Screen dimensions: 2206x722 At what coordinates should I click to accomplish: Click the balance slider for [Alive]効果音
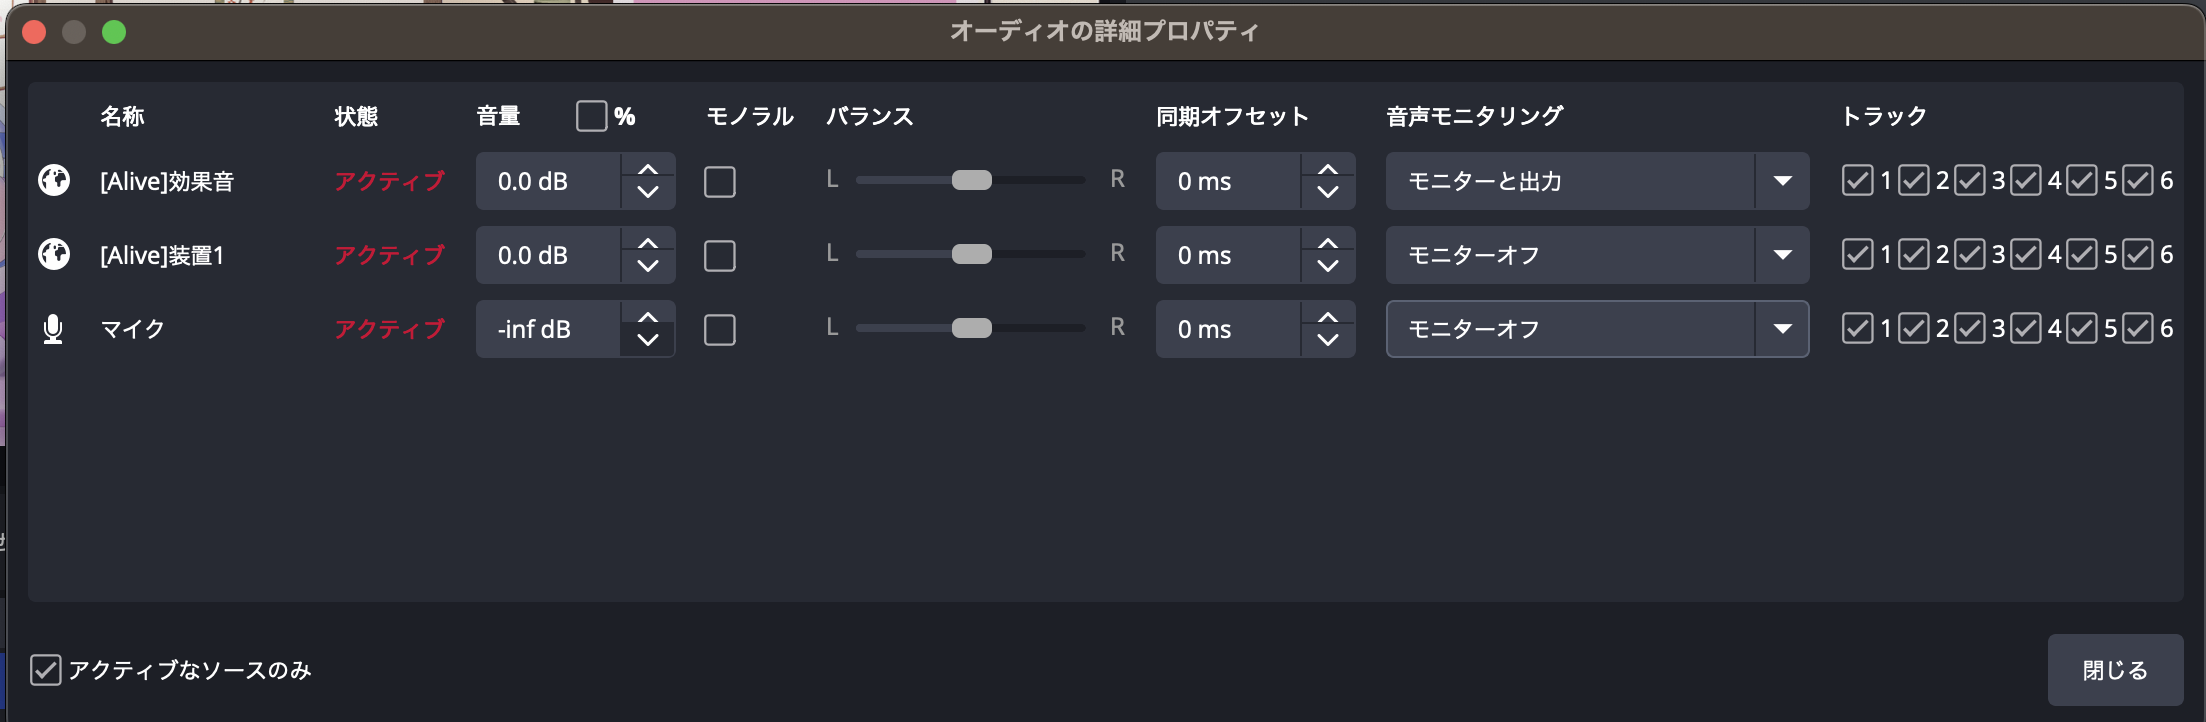(971, 180)
